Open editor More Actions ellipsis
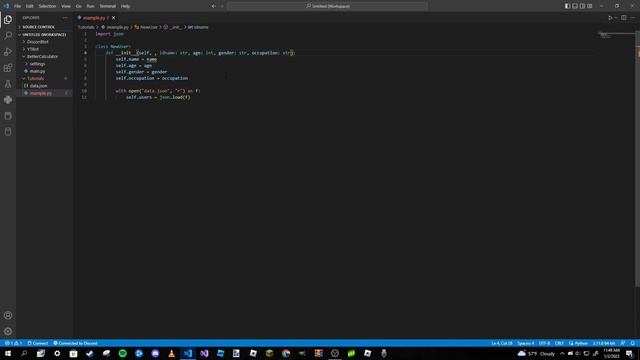 click(632, 18)
